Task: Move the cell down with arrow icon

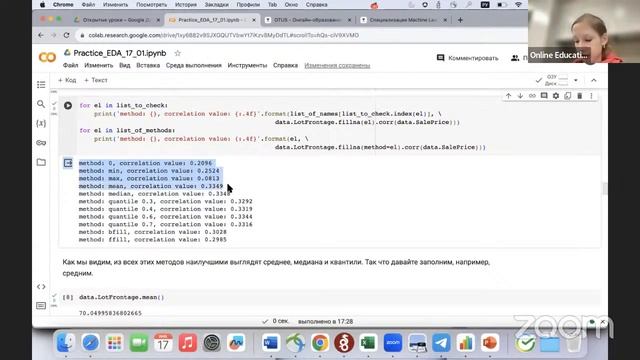Action: point(520,96)
